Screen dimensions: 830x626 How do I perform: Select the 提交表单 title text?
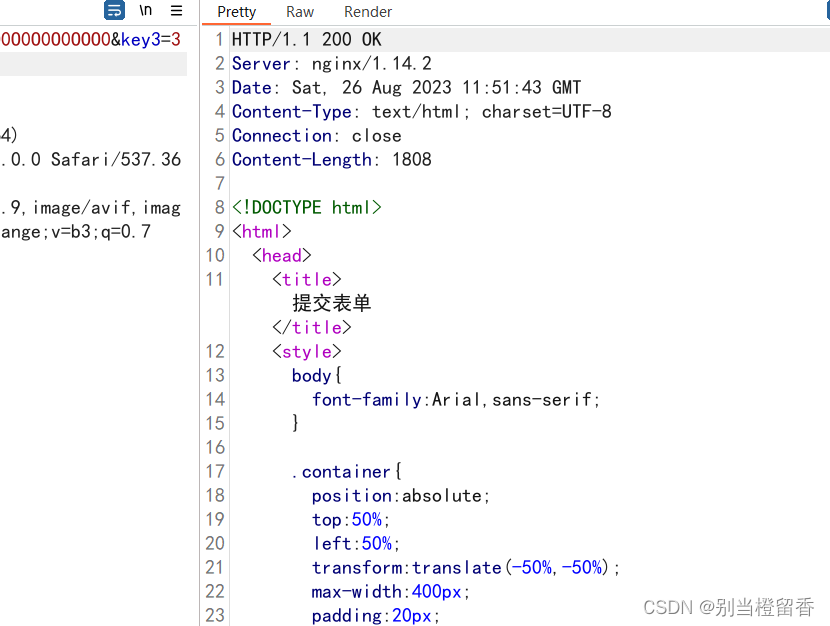pos(332,303)
